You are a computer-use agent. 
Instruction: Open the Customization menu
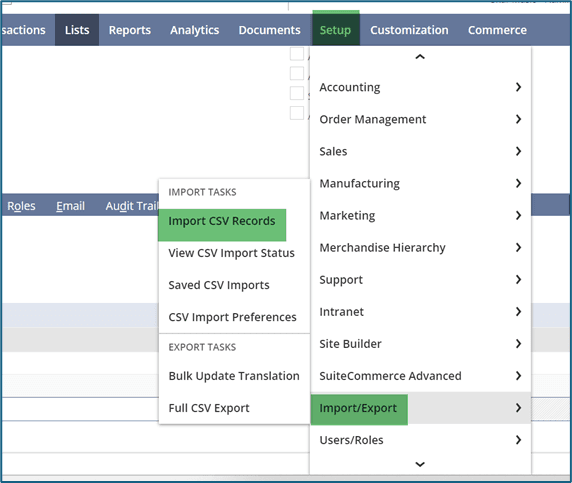click(x=409, y=30)
